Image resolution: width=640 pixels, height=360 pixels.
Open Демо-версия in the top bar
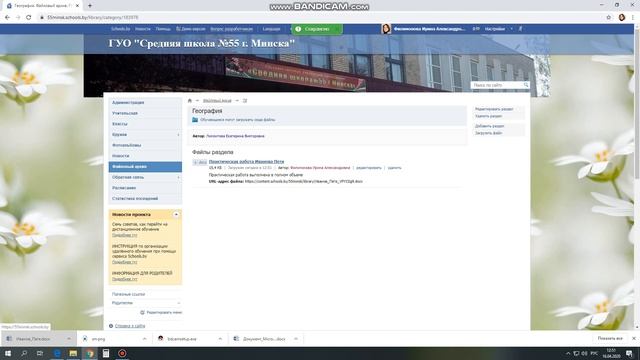(191, 29)
